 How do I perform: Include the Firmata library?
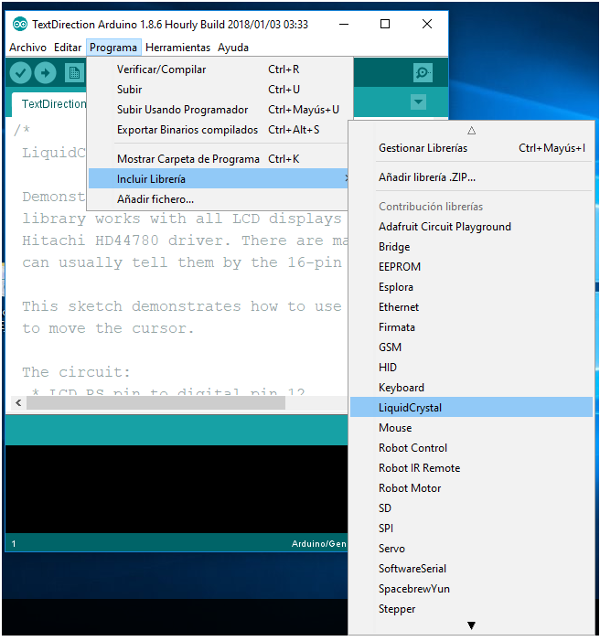click(471, 327)
